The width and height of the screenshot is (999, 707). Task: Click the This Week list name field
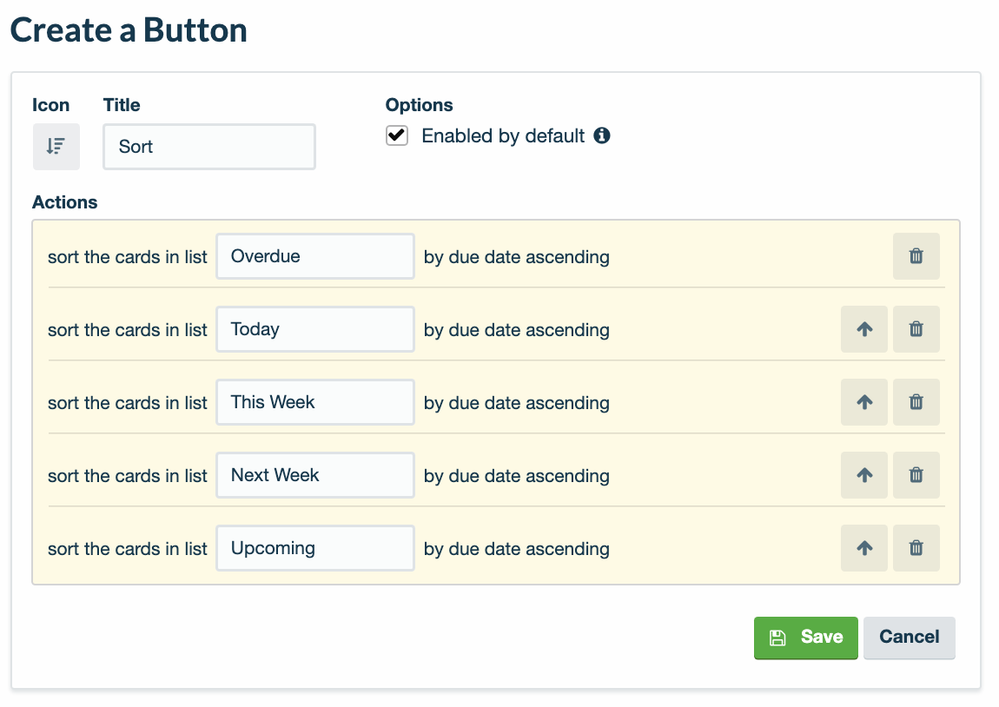pyautogui.click(x=315, y=402)
